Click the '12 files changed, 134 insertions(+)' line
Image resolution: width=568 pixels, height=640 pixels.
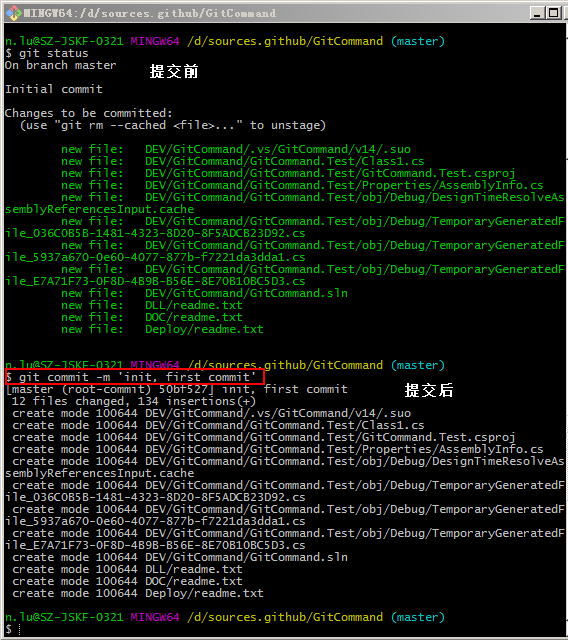134,402
